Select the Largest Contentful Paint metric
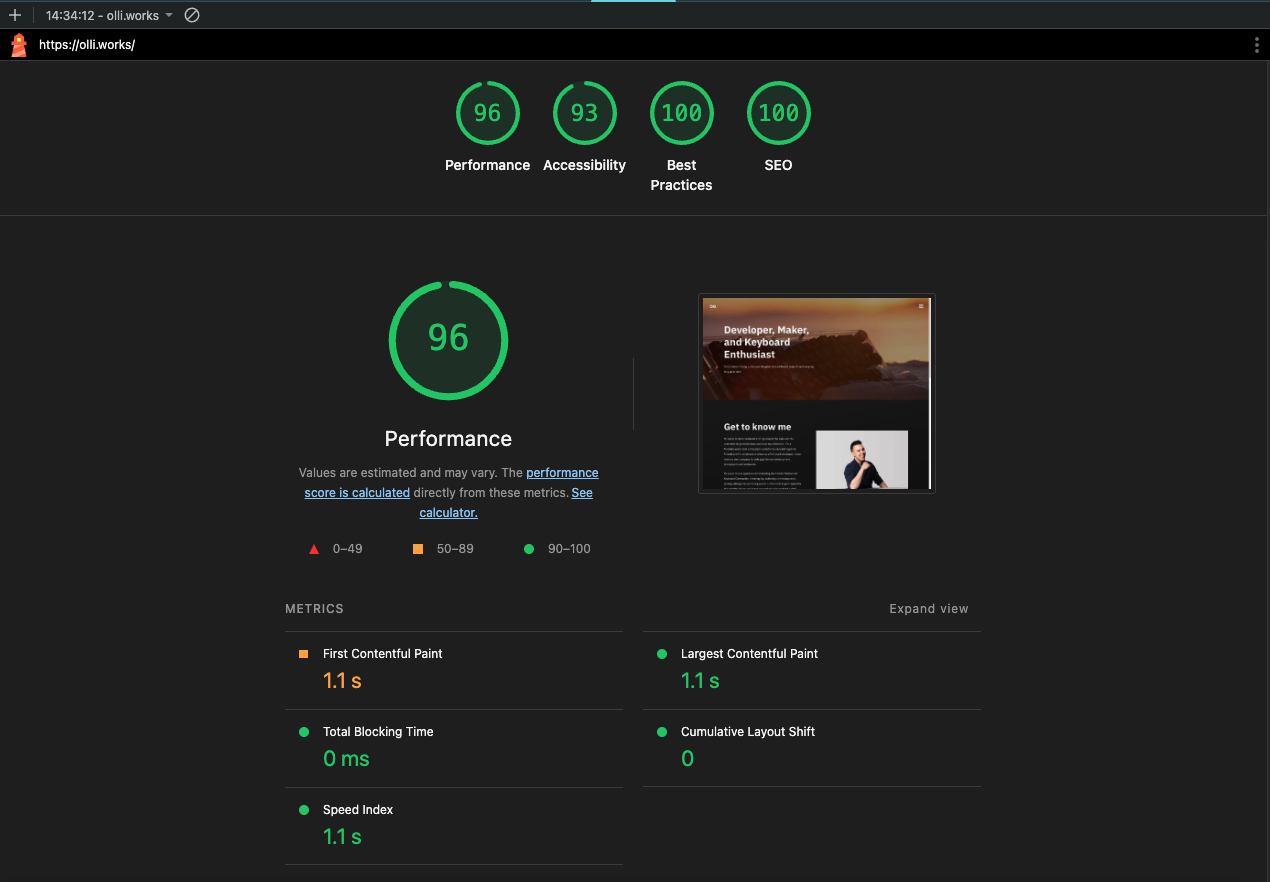Viewport: 1270px width, 882px height. tap(812, 670)
